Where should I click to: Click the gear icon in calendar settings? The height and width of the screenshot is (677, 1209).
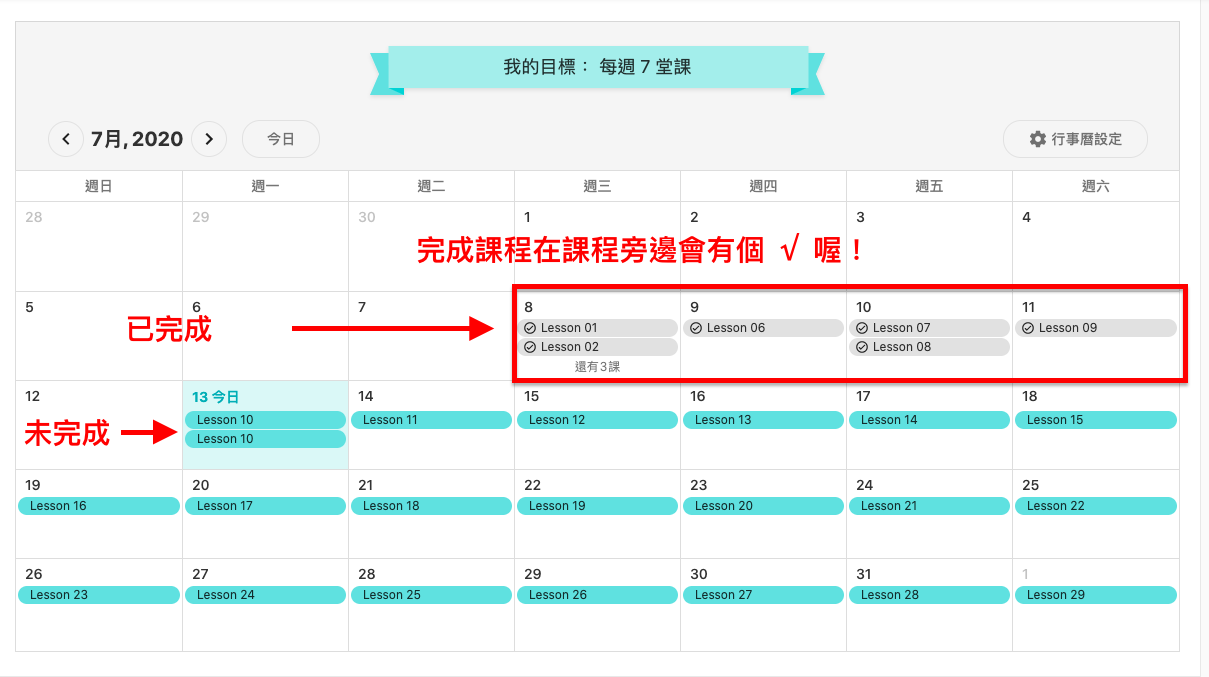click(1038, 139)
